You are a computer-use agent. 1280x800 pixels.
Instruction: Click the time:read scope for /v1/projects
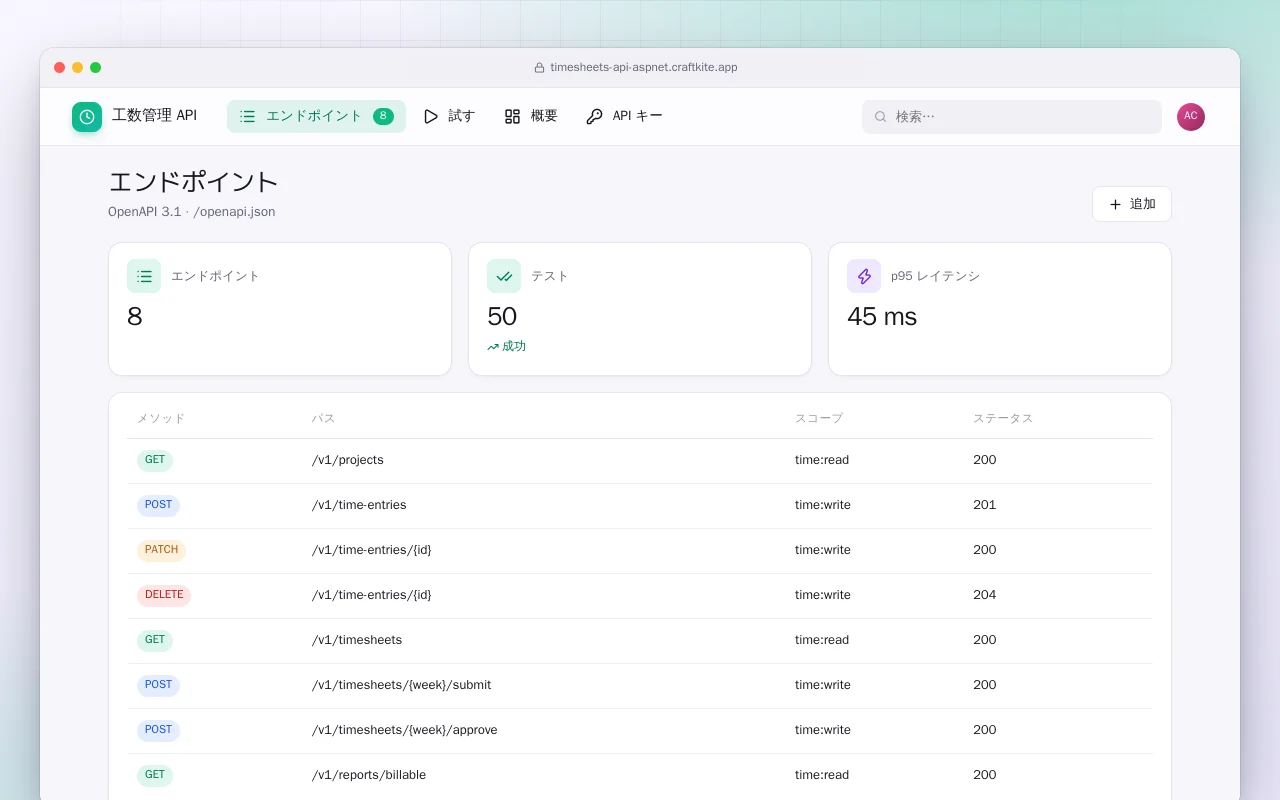click(822, 461)
